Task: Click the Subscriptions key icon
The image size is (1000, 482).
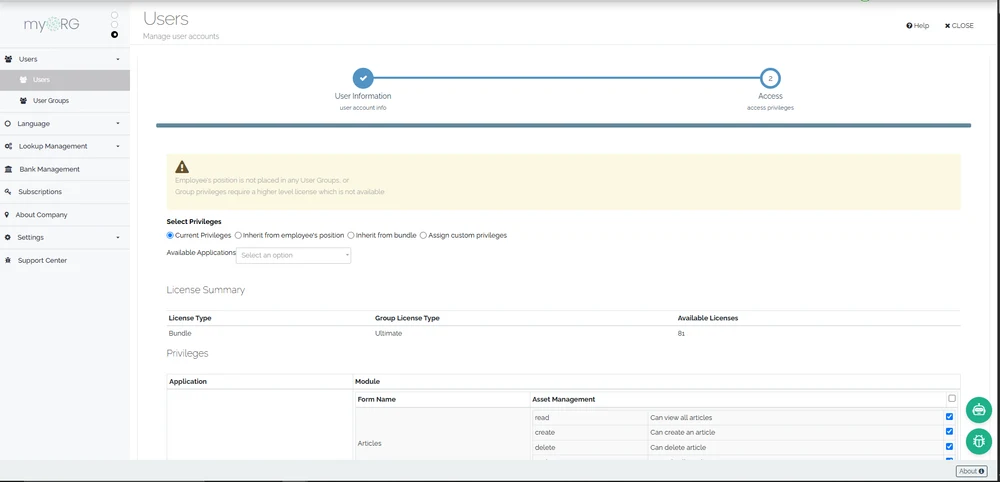Action: (x=8, y=191)
